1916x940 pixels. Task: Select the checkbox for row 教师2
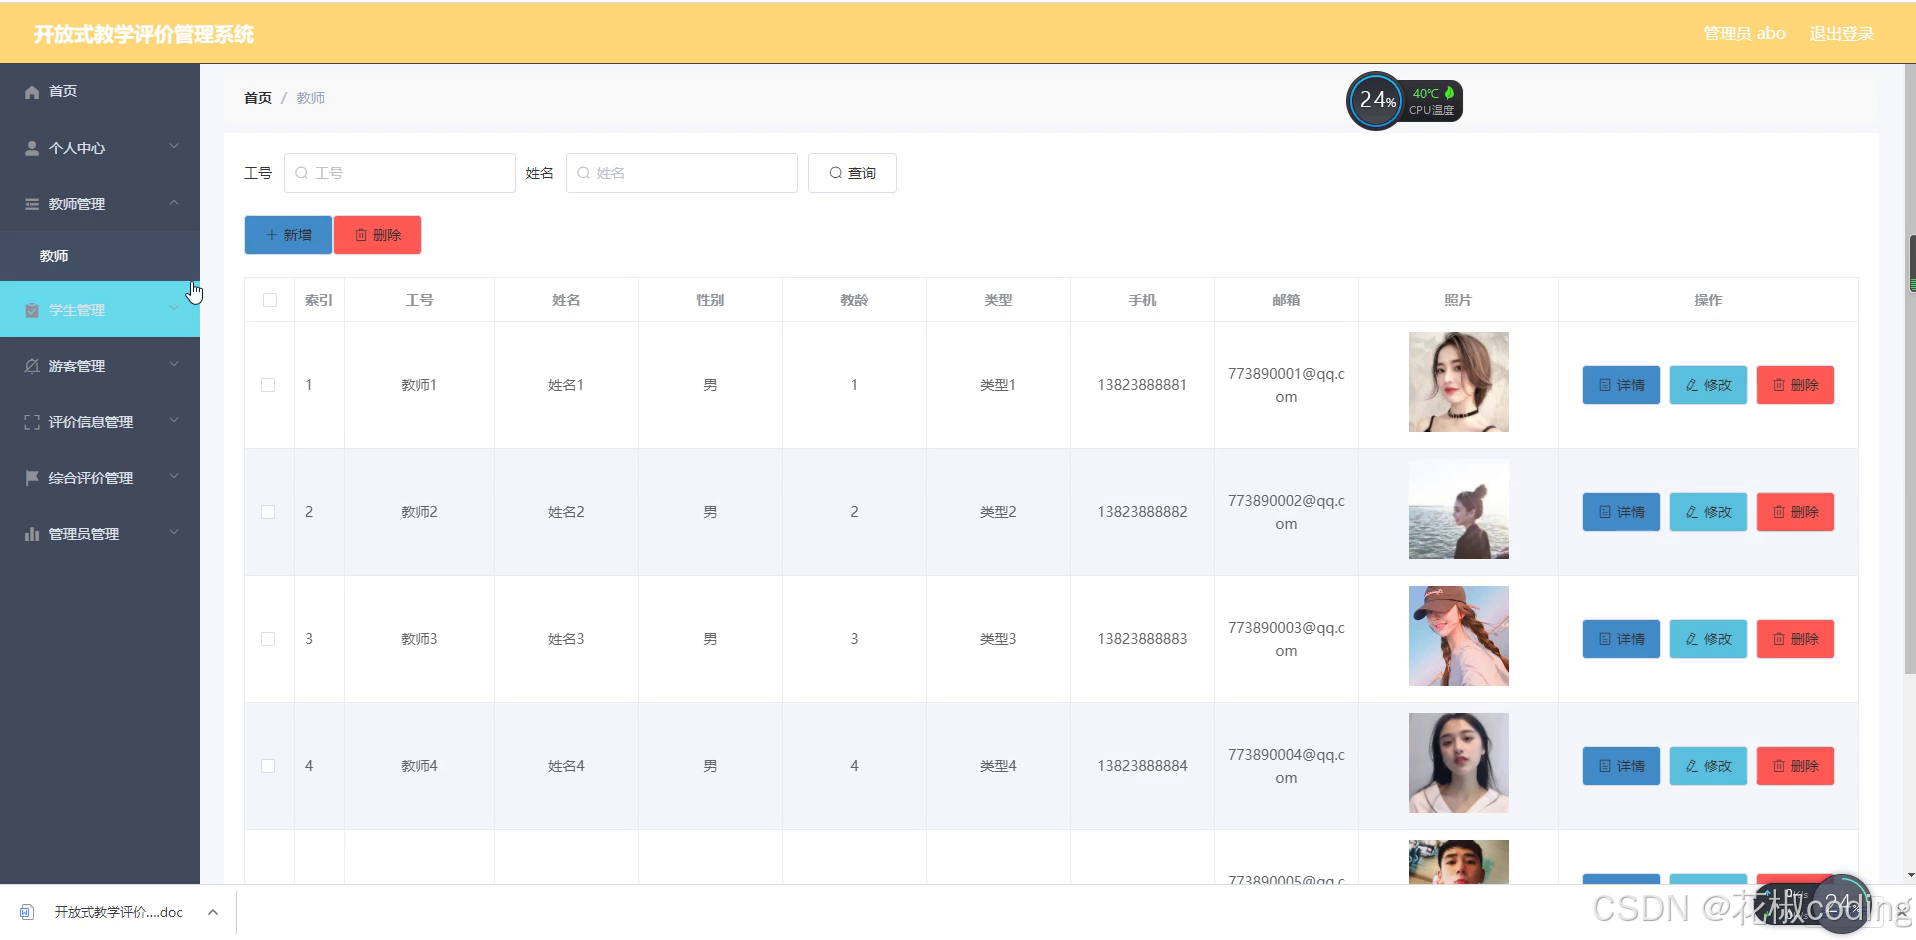(x=268, y=512)
